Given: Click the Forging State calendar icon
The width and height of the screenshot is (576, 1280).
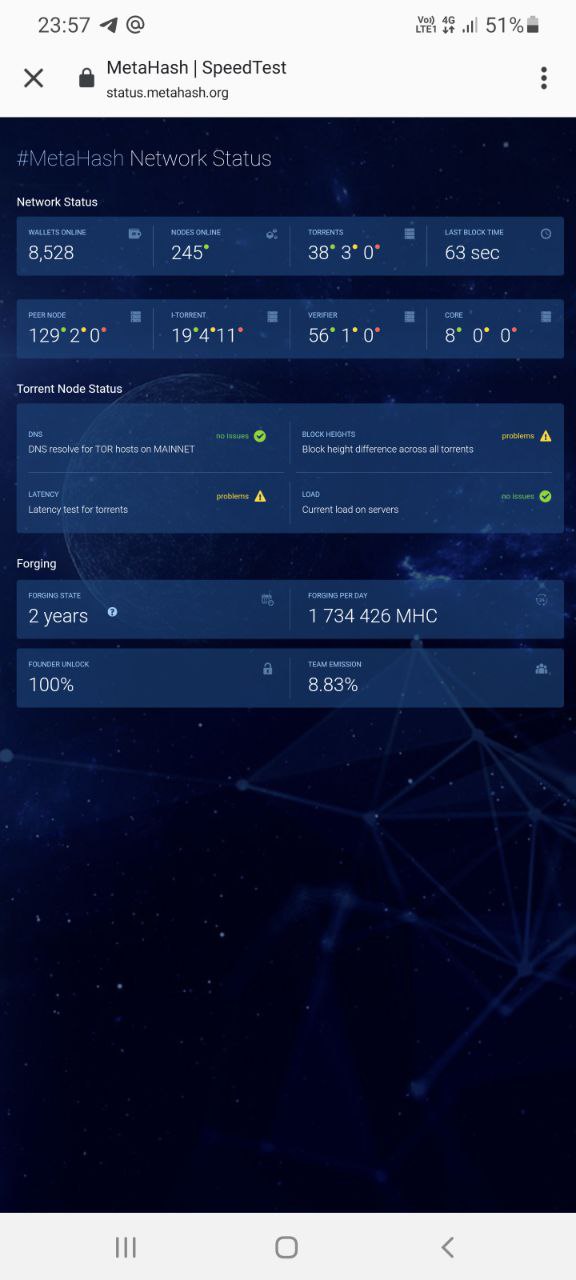Looking at the screenshot, I should click(267, 599).
